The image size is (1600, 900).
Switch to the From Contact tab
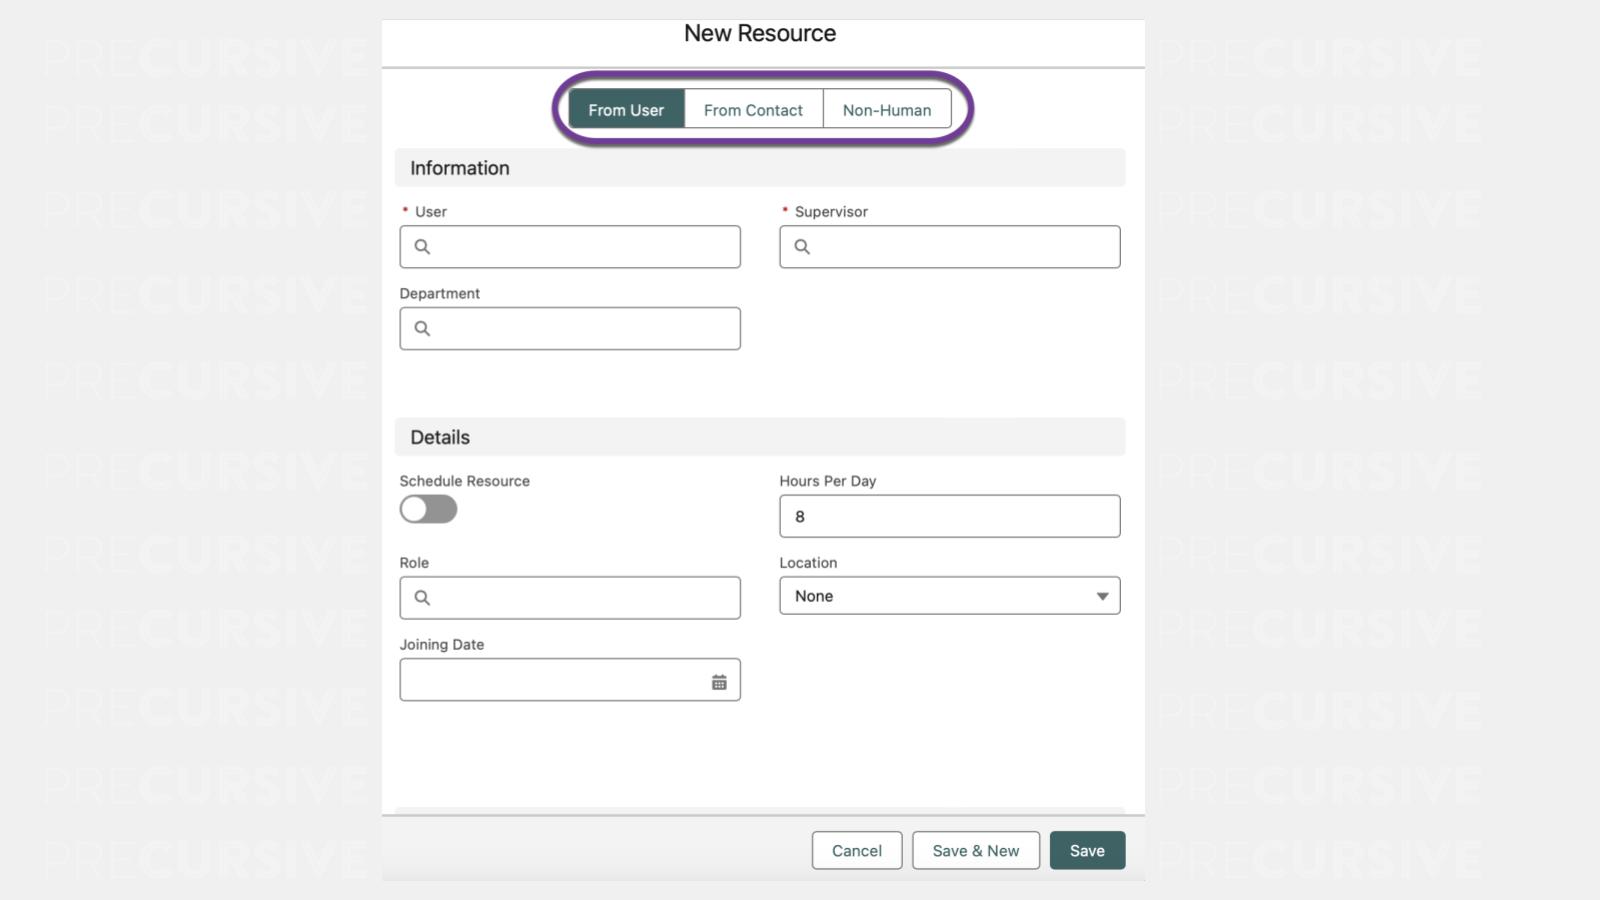[x=753, y=109]
